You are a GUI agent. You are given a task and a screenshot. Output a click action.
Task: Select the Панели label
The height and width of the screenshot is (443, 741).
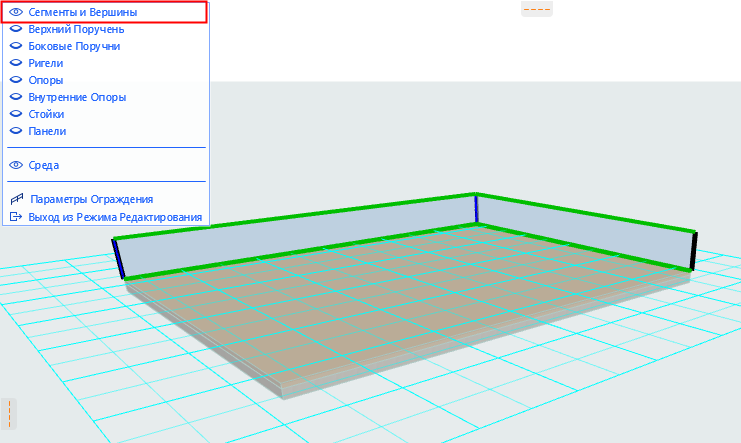(47, 131)
